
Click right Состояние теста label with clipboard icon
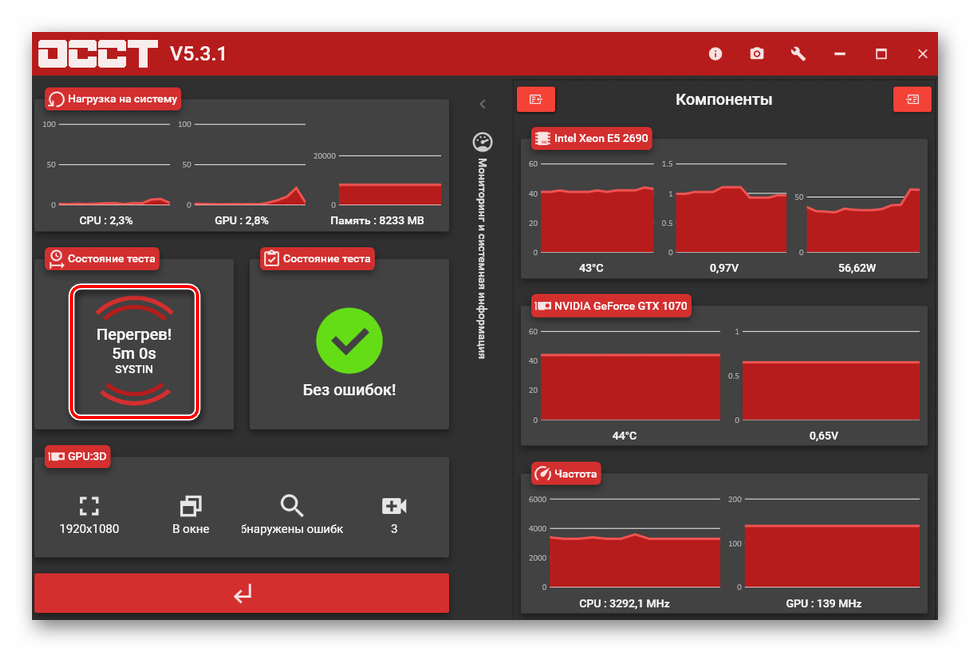point(317,259)
